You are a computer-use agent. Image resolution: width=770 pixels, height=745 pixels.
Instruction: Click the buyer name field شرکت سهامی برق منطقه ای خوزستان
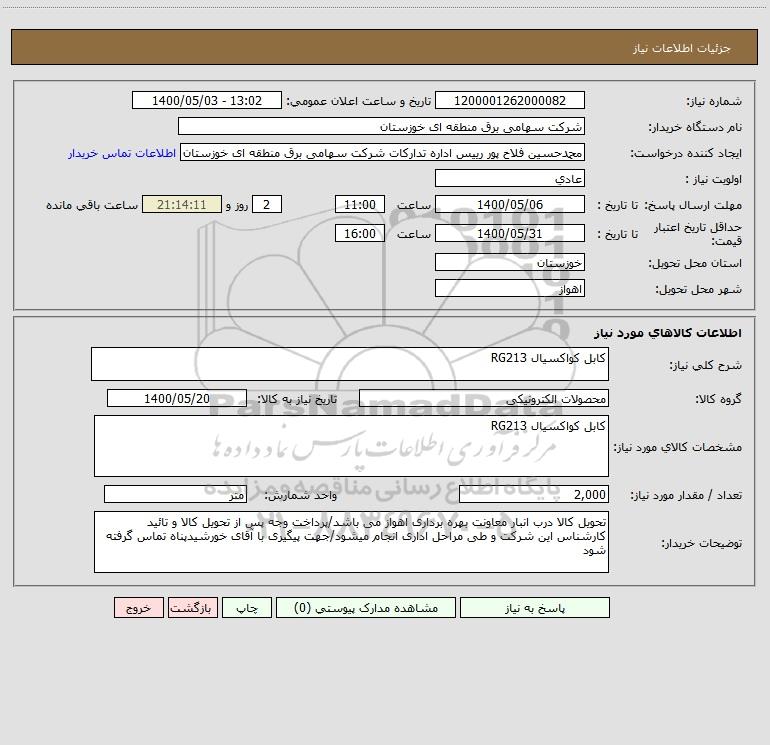pos(381,126)
